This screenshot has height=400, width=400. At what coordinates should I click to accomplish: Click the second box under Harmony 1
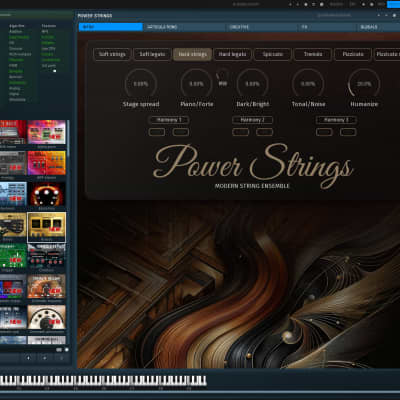181,132
